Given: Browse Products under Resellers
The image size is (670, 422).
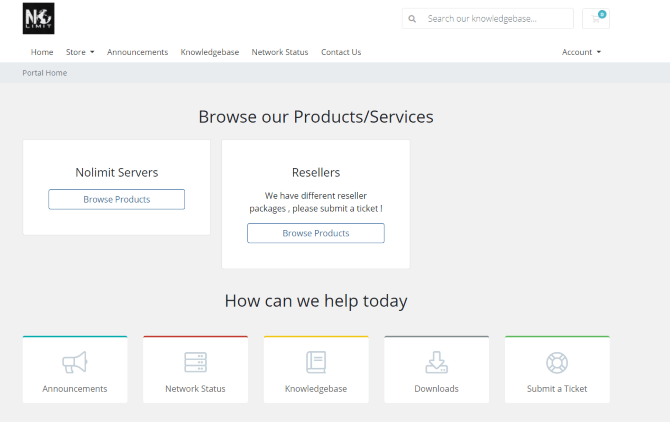Looking at the screenshot, I should click(x=316, y=233).
